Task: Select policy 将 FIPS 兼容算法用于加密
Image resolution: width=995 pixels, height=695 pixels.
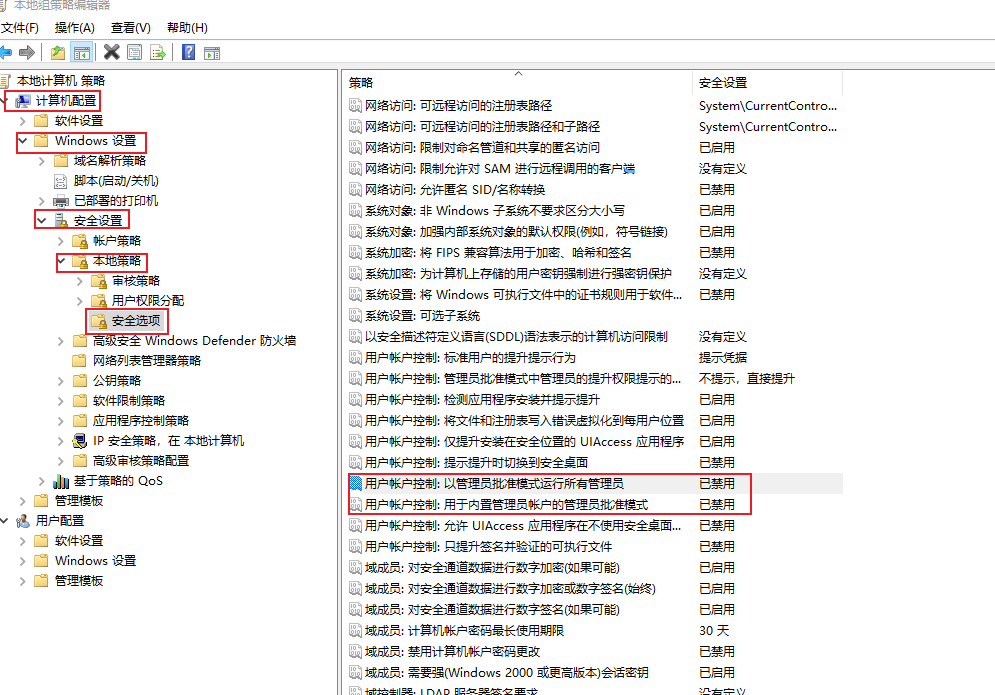Action: tap(498, 253)
